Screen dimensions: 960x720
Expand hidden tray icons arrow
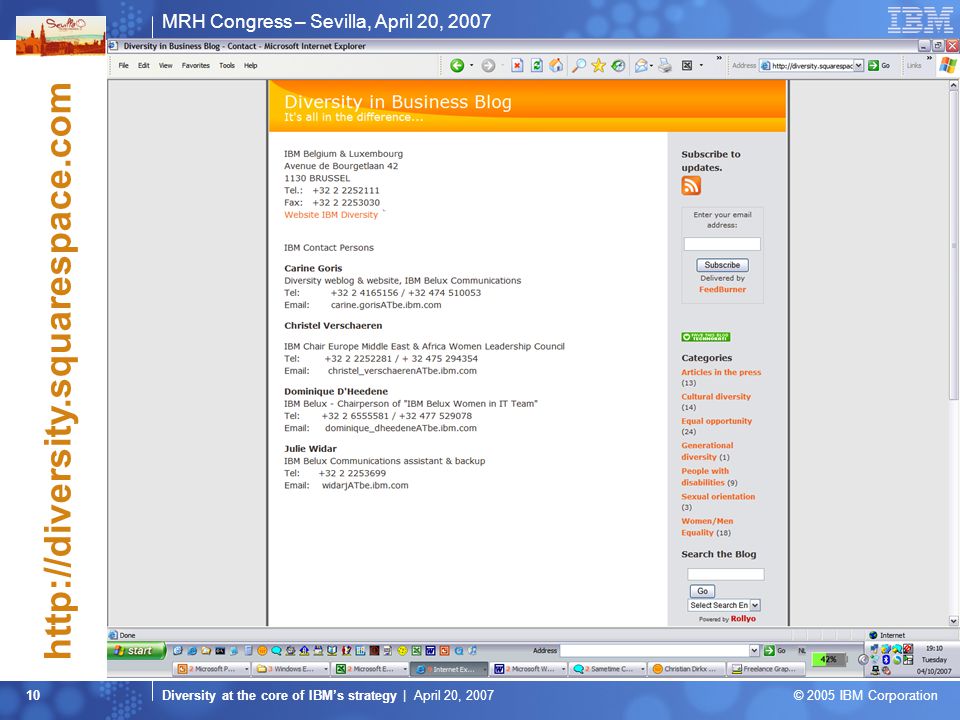[x=863, y=659]
